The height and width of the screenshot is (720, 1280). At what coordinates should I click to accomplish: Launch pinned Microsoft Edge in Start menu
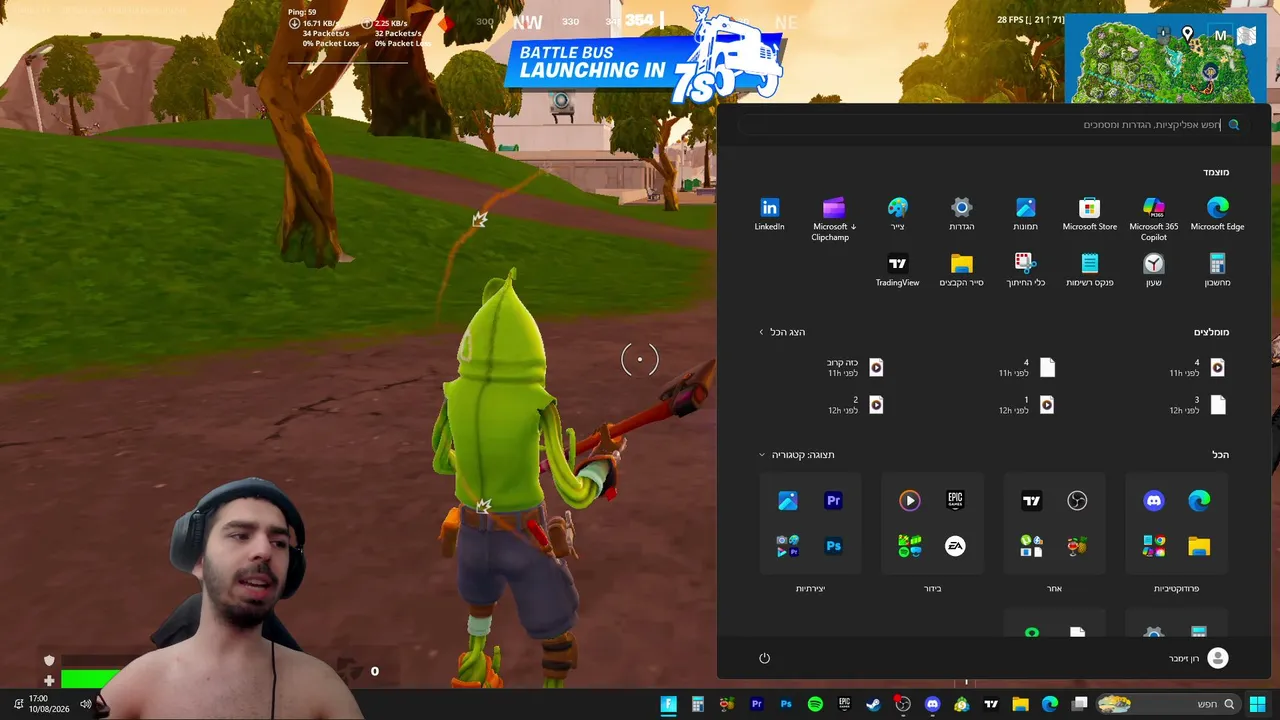pyautogui.click(x=1217, y=214)
